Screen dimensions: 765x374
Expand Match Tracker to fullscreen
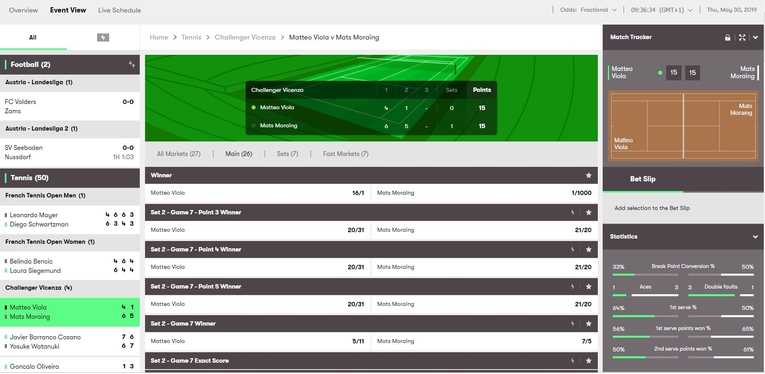[742, 38]
